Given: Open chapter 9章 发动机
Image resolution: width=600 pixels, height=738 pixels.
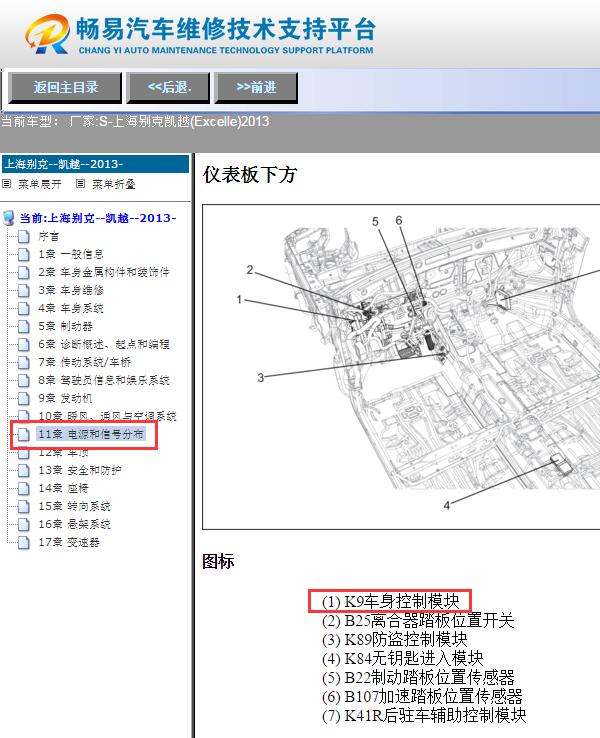Looking at the screenshot, I should coord(65,398).
